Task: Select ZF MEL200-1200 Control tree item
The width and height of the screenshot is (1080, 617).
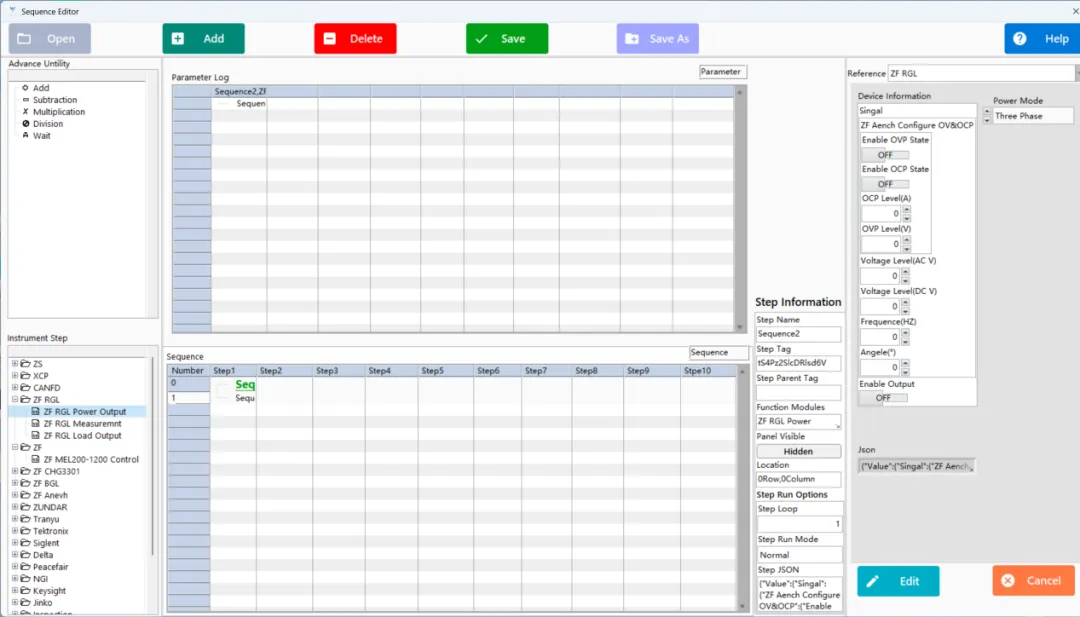Action: [x=91, y=459]
